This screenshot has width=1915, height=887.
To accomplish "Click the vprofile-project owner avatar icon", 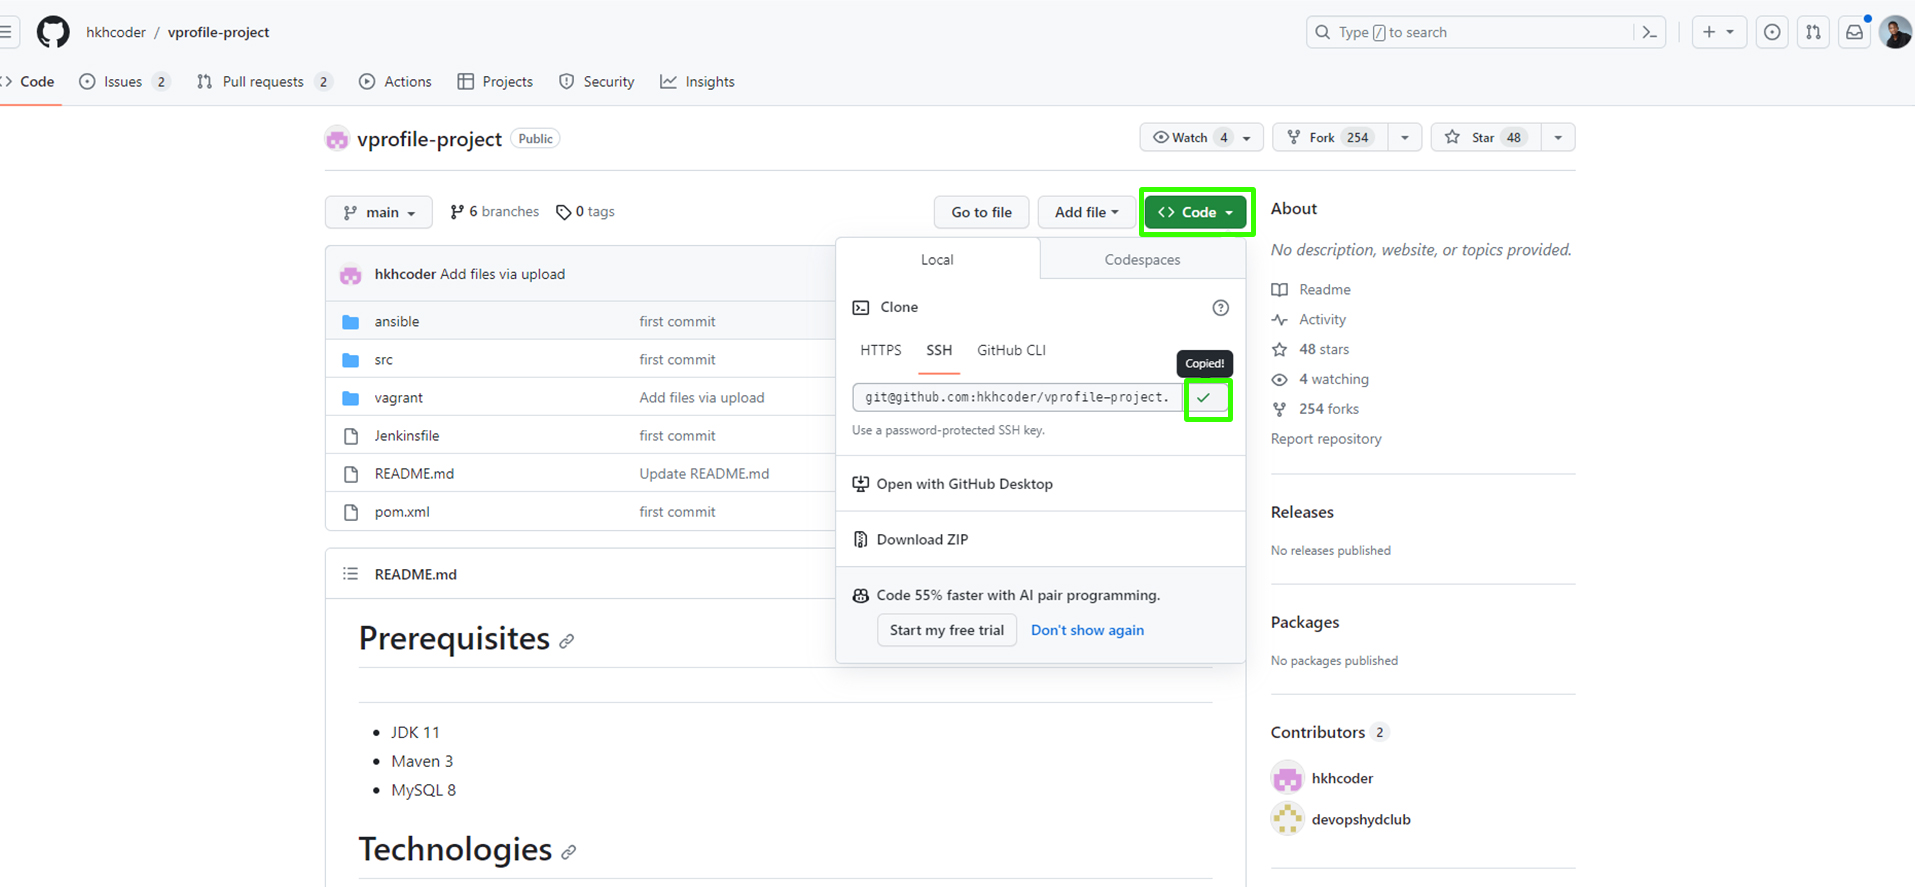I will coord(337,139).
